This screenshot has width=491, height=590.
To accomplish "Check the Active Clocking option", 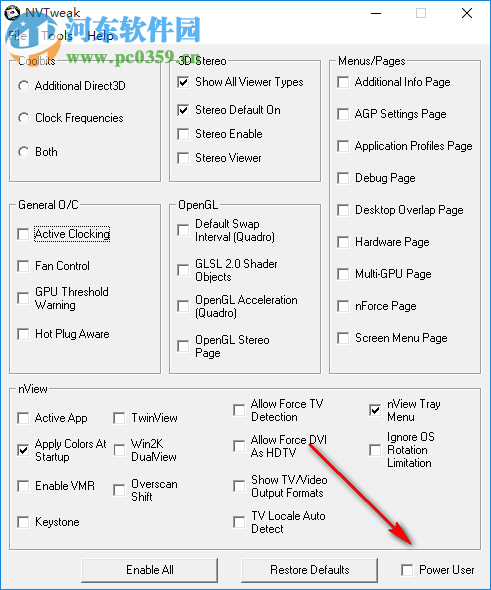I will pyautogui.click(x=23, y=234).
